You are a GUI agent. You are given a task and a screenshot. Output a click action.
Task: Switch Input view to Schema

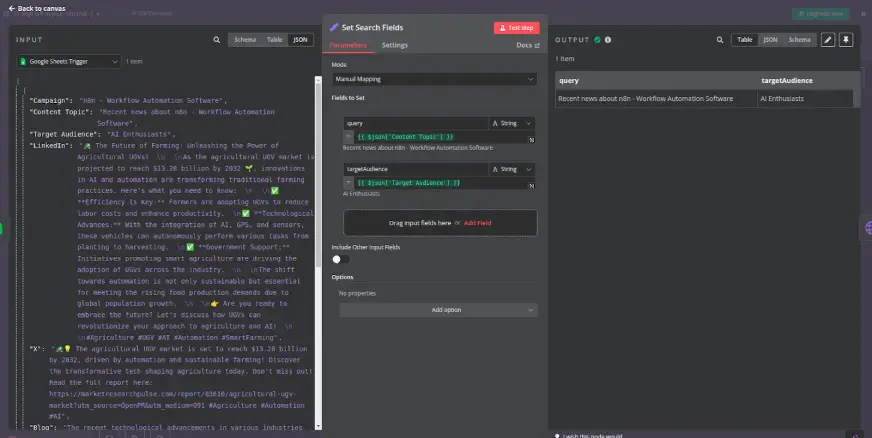tap(245, 40)
